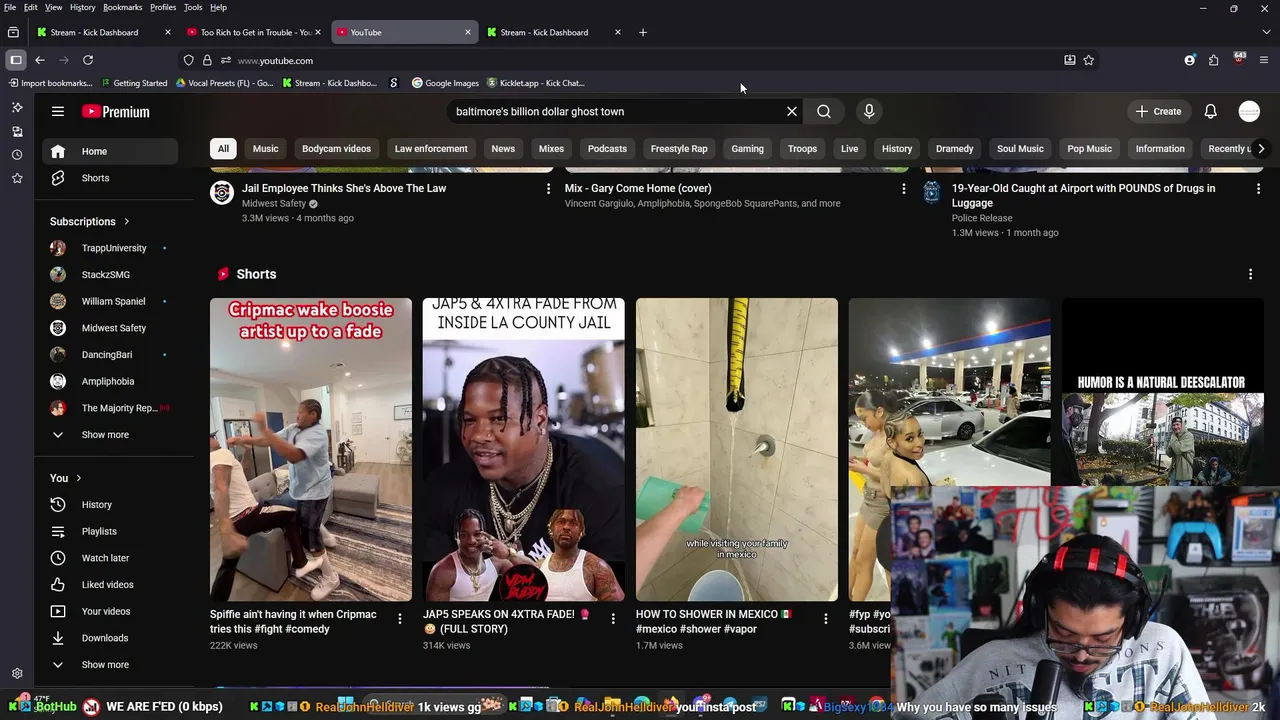Expand the You section header
Image resolution: width=1280 pixels, height=720 pixels.
[x=66, y=478]
